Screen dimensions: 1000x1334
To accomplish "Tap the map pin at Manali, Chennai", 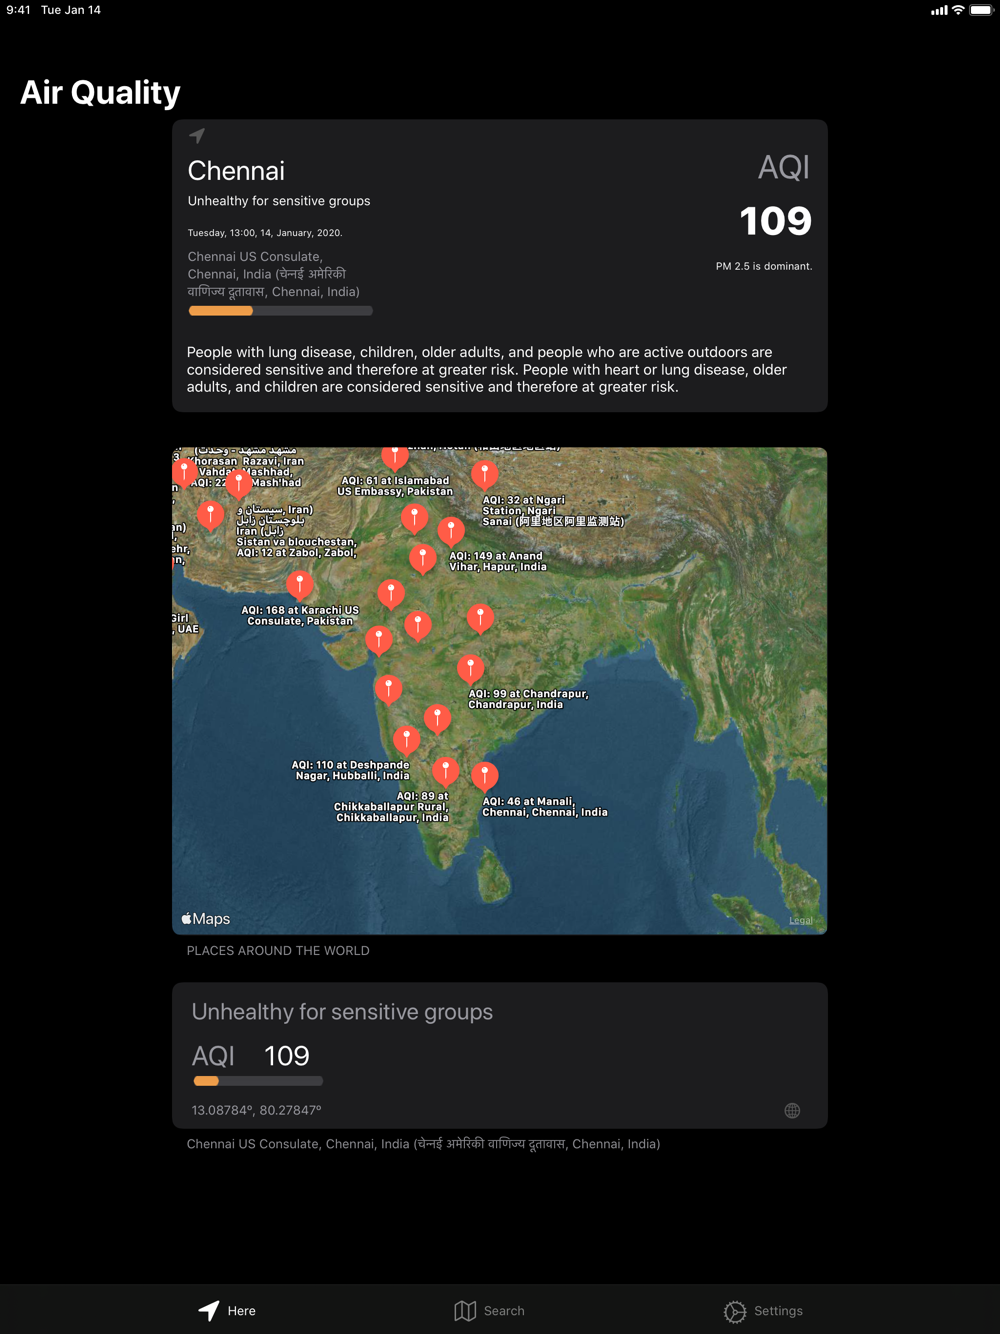I will tap(485, 775).
